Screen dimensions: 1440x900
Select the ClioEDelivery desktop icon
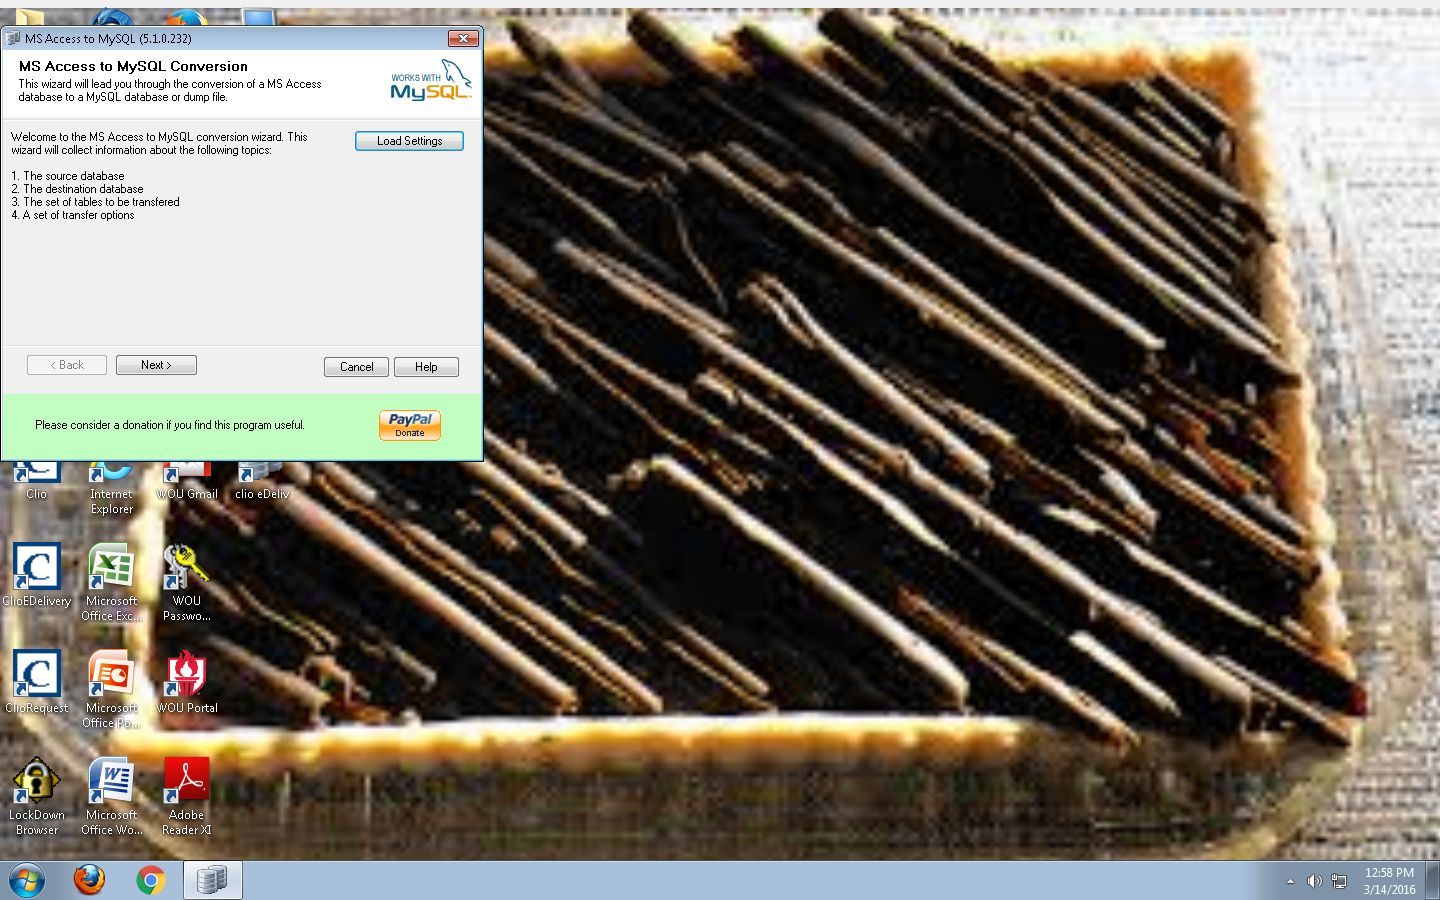(37, 575)
